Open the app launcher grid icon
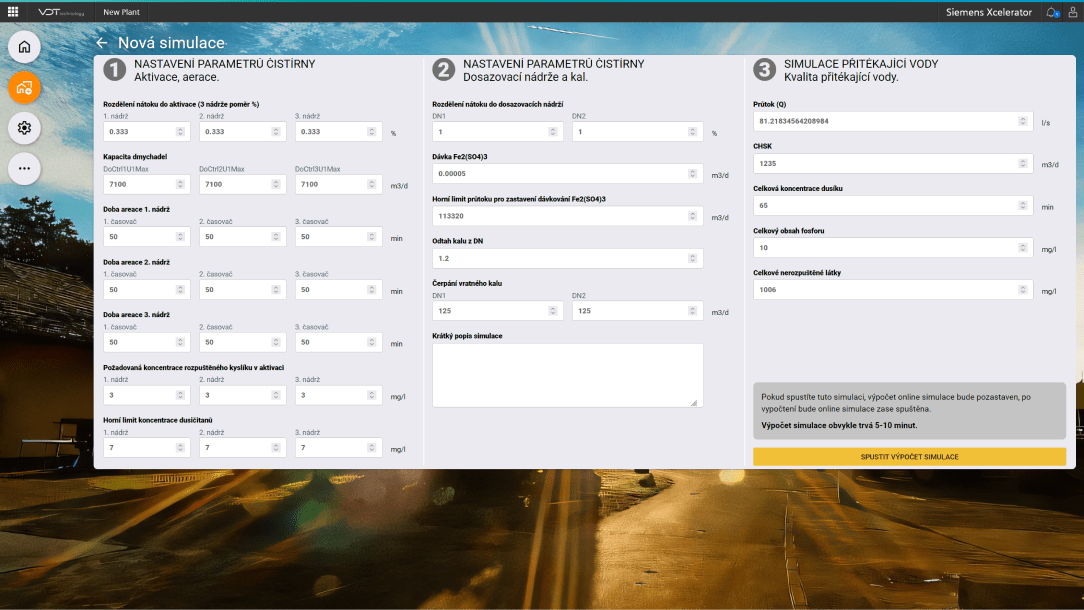This screenshot has height=610, width=1084. (x=13, y=12)
